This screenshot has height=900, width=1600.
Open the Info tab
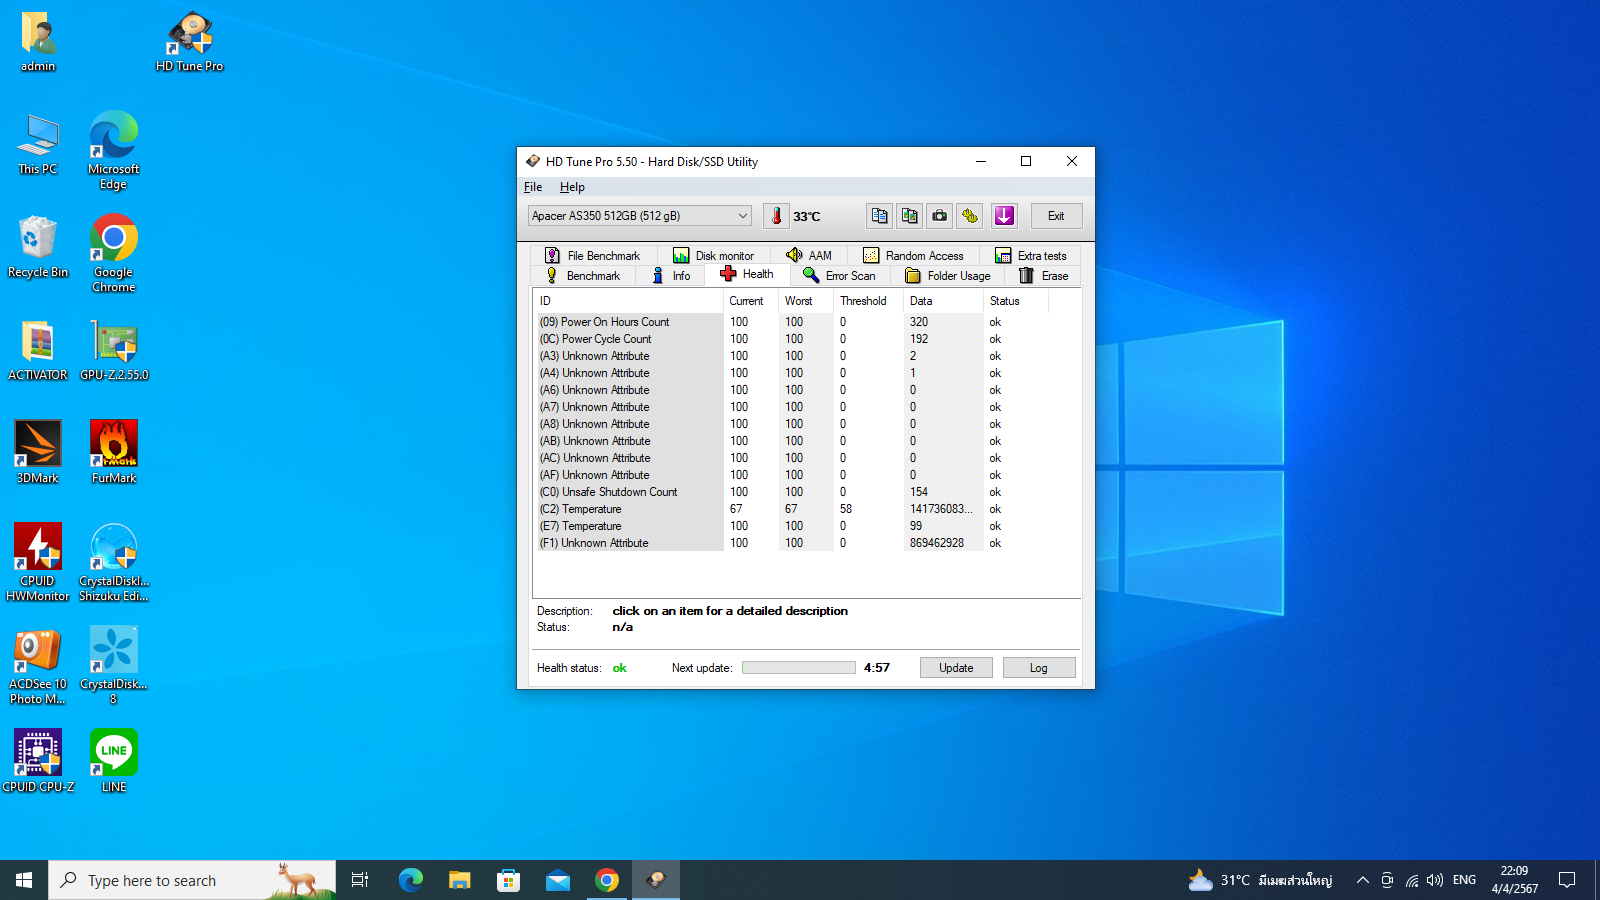[x=671, y=276]
